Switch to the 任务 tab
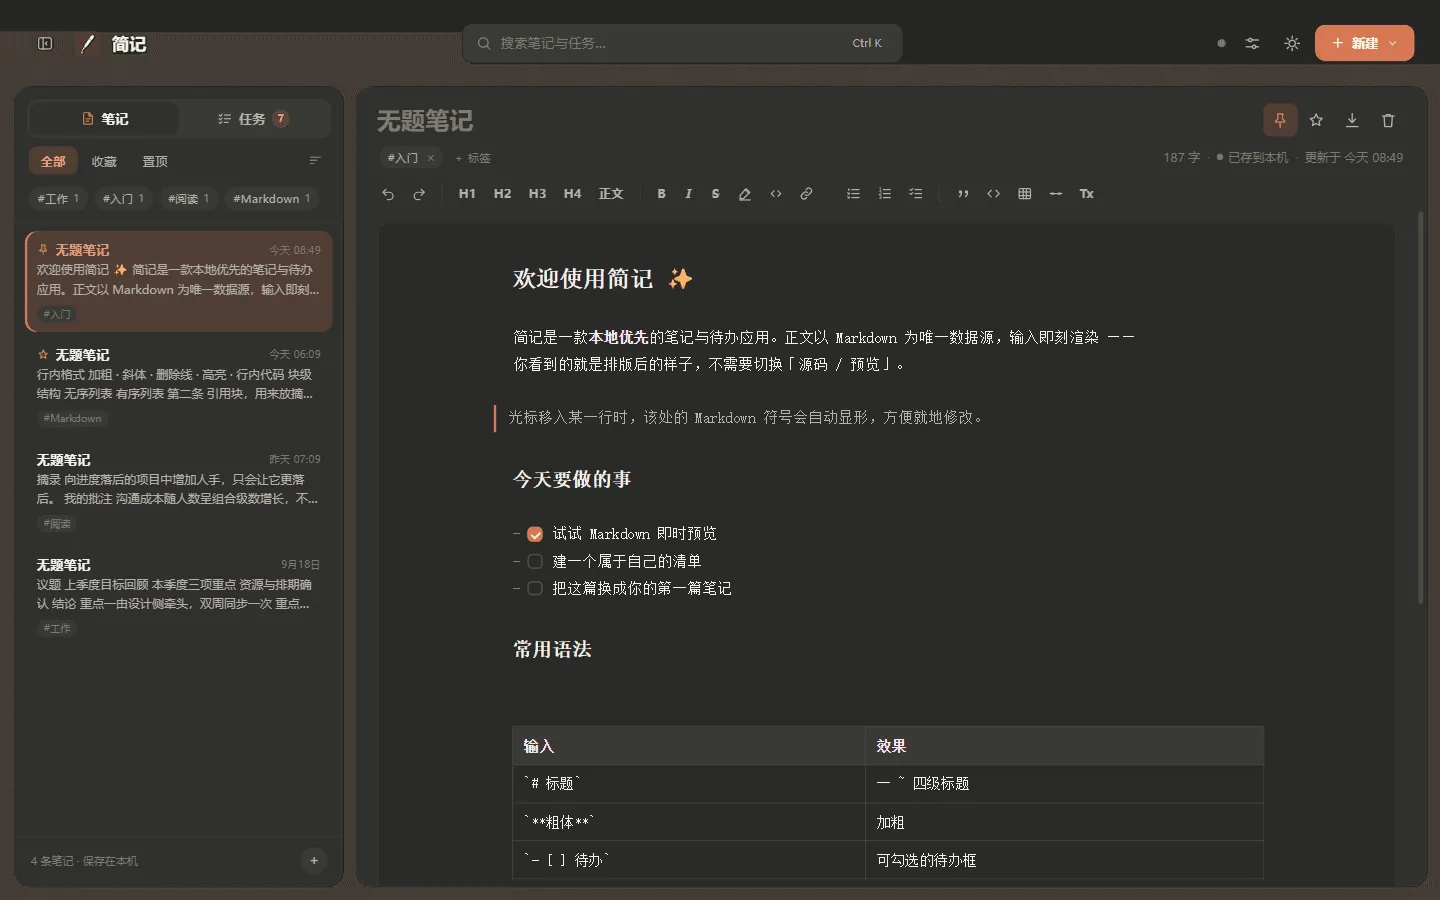Screen dimensions: 1440x900 [x=253, y=119]
